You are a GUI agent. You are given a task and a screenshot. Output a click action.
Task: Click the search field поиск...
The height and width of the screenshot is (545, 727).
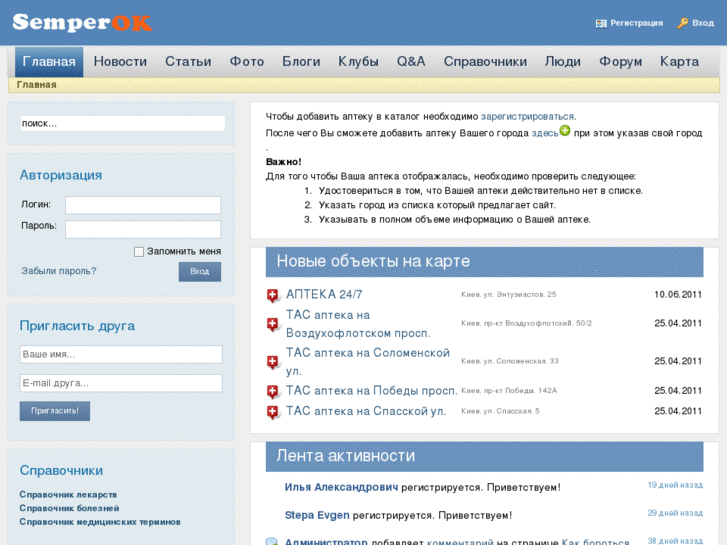[x=122, y=123]
